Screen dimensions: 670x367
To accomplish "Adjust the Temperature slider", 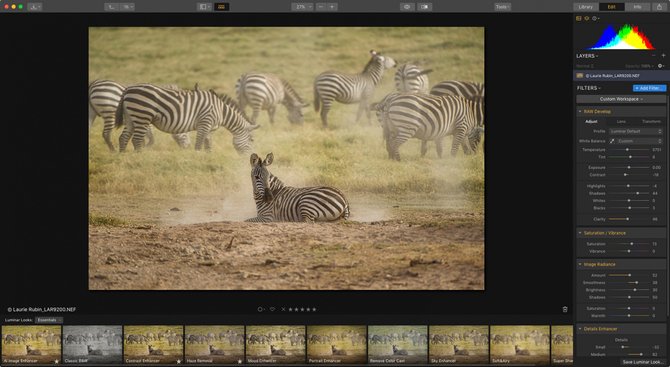I will click(x=629, y=150).
